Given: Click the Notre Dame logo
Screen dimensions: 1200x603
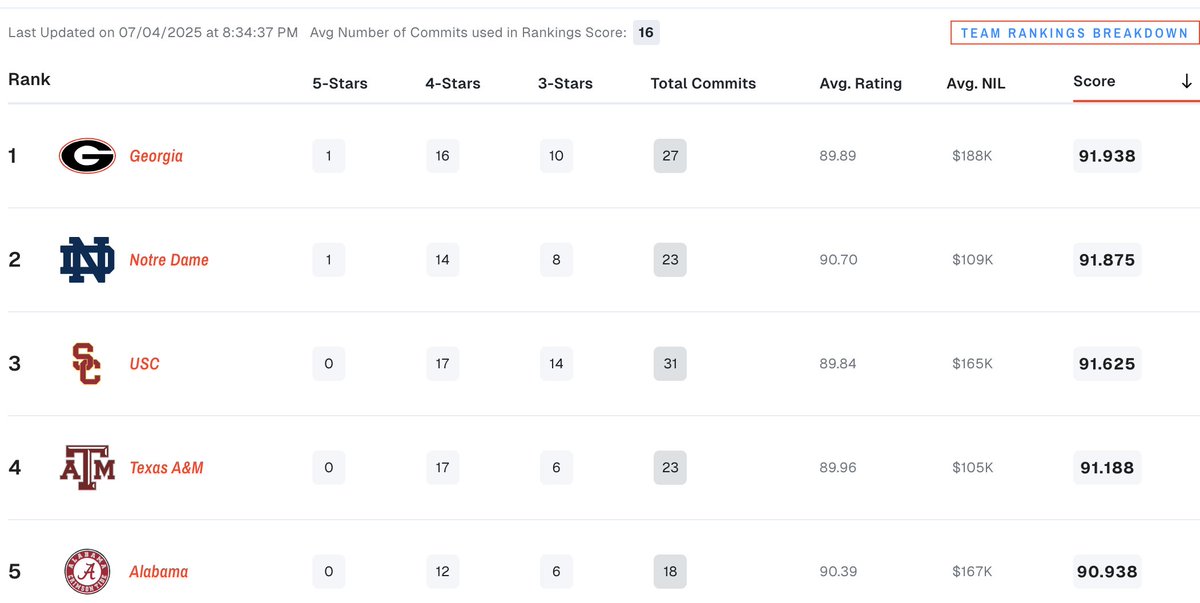Looking at the screenshot, I should pos(87,260).
